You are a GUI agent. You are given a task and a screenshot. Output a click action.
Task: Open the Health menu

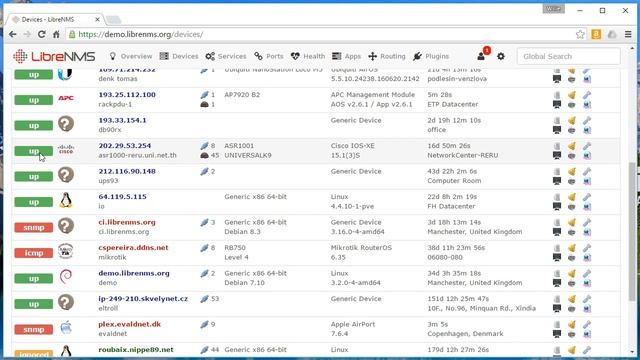(308, 56)
